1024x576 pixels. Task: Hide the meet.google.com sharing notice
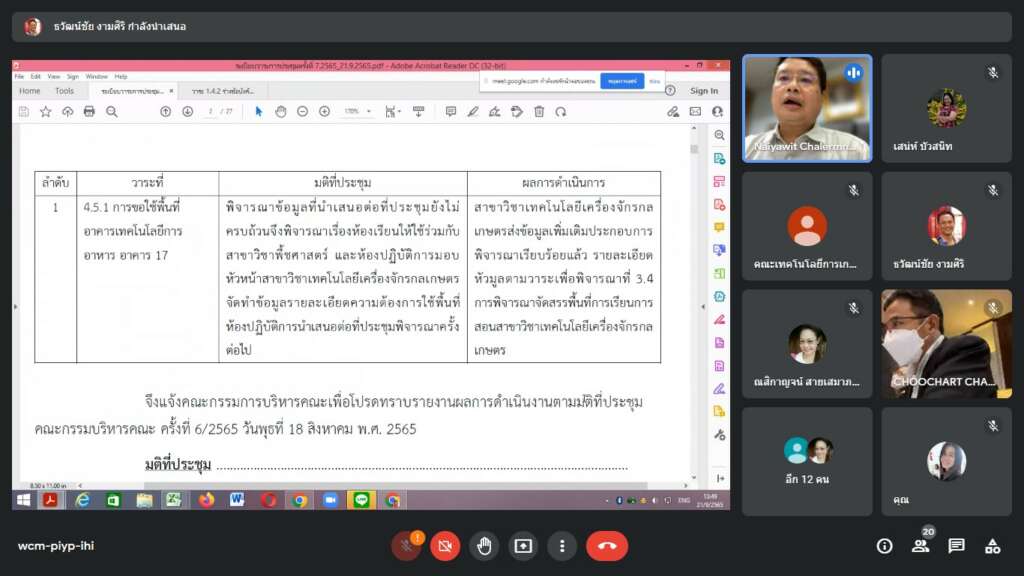pyautogui.click(x=654, y=81)
